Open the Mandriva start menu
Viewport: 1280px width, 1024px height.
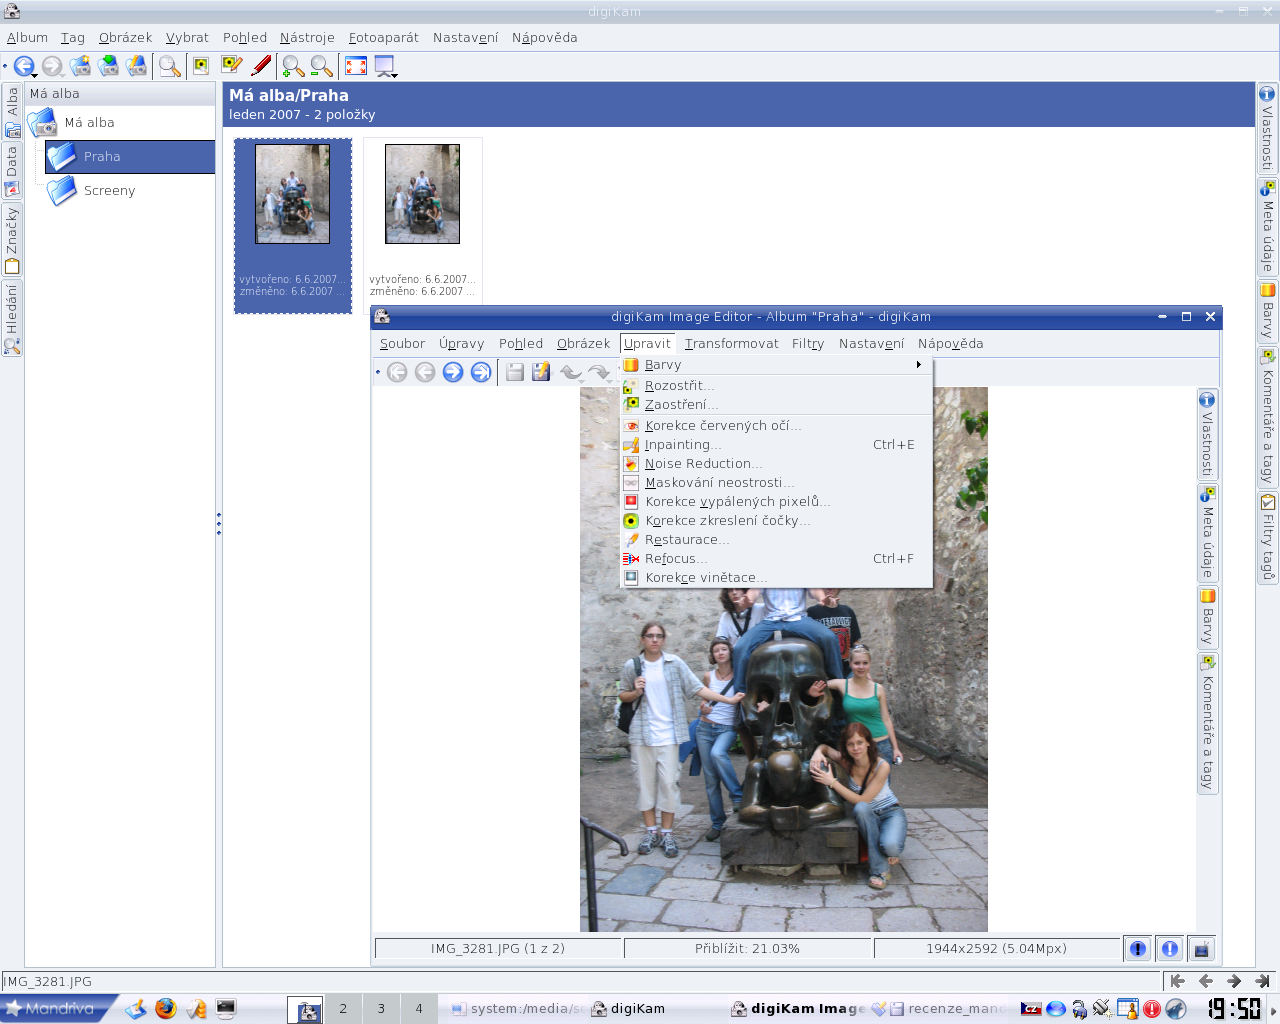(58, 1008)
